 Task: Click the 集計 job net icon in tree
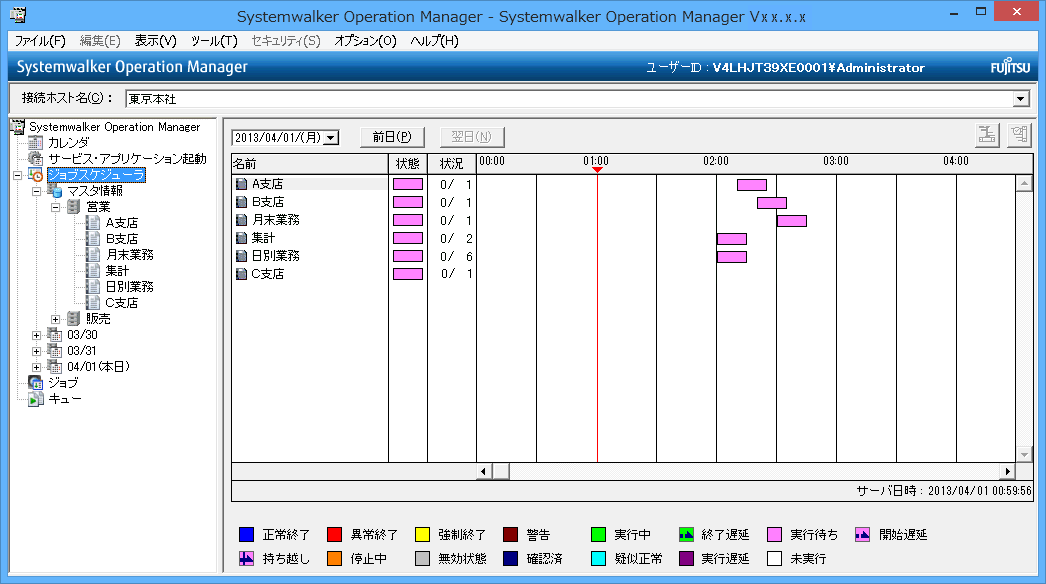93,271
